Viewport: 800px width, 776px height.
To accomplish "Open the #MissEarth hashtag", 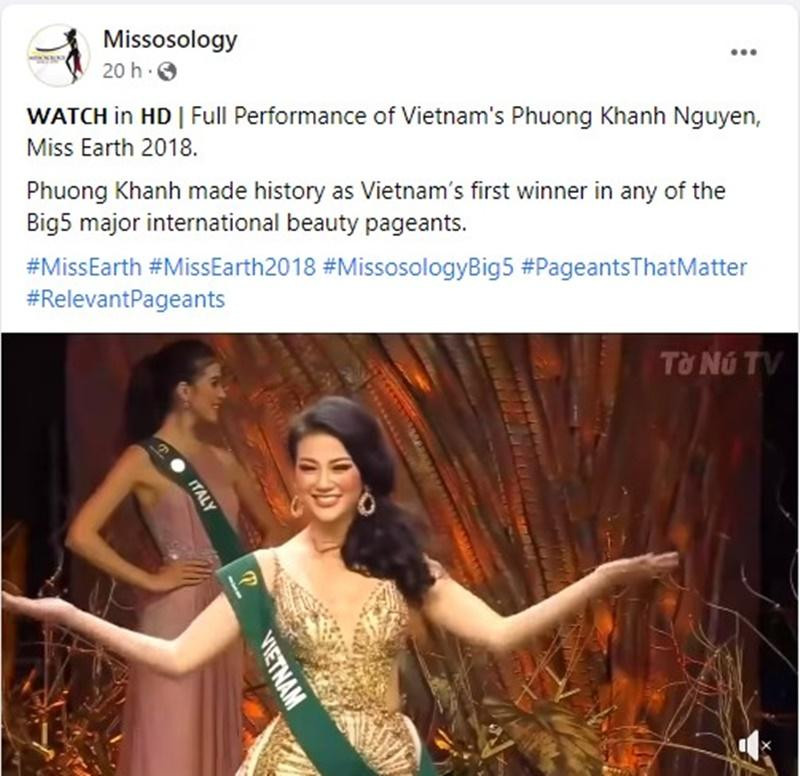I will [x=84, y=267].
